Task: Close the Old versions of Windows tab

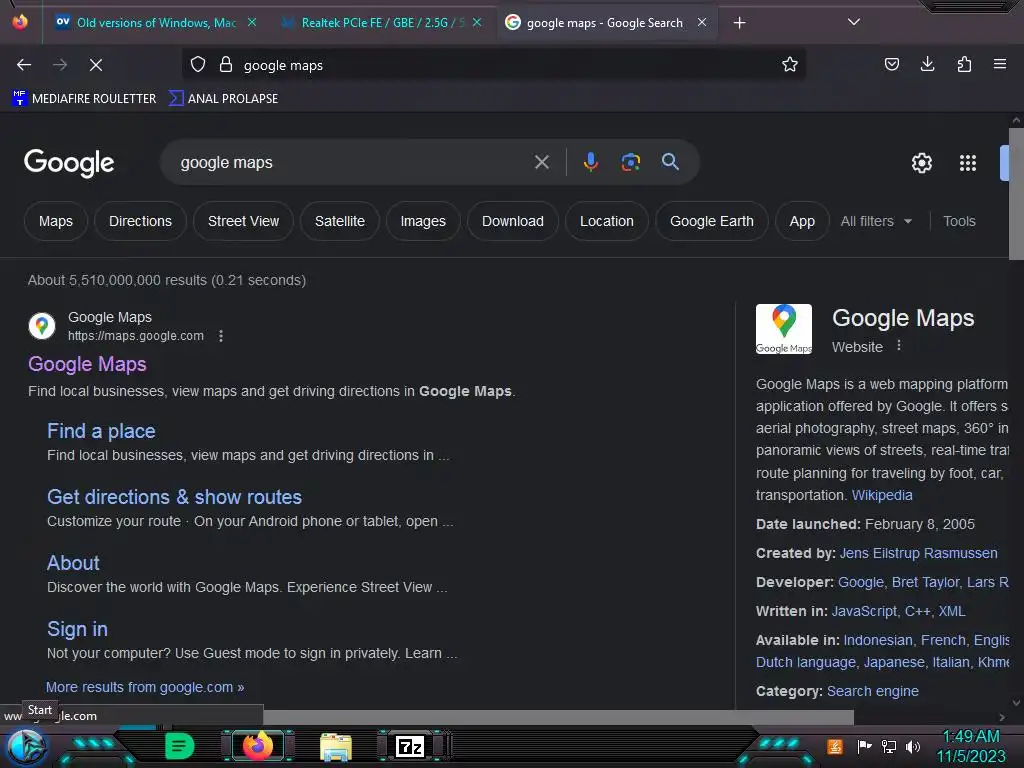Action: (x=252, y=22)
